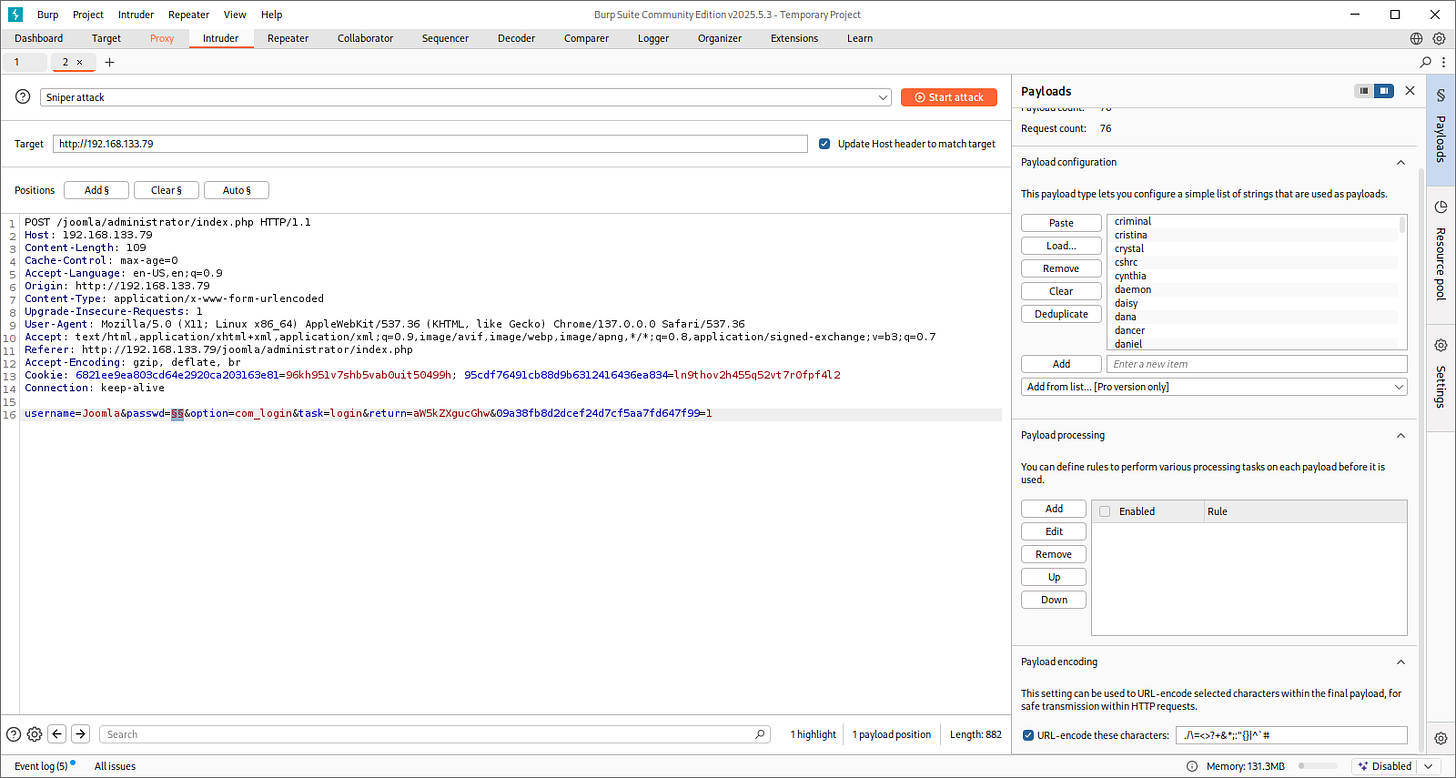Close Intruder tab 2
Image resolution: width=1456 pixels, height=778 pixels.
80,62
